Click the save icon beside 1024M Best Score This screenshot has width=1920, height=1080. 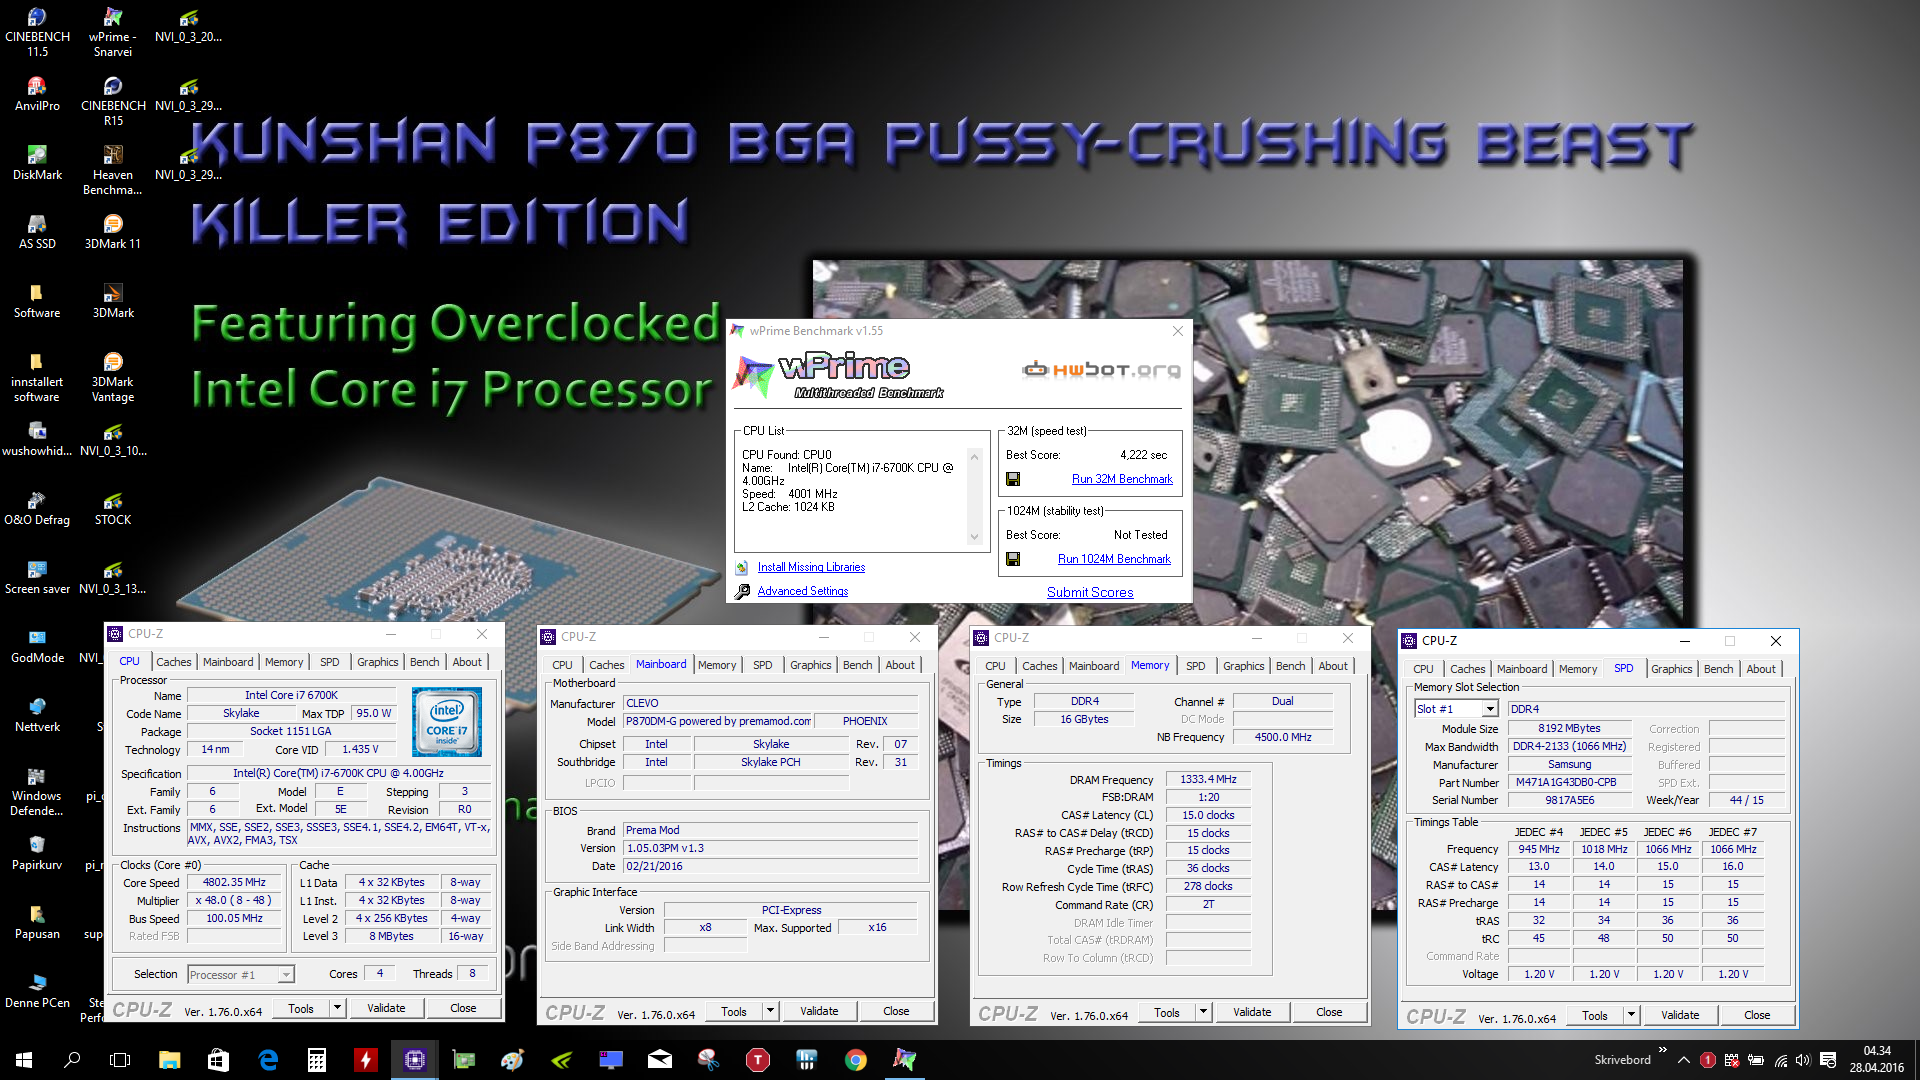(x=1013, y=559)
